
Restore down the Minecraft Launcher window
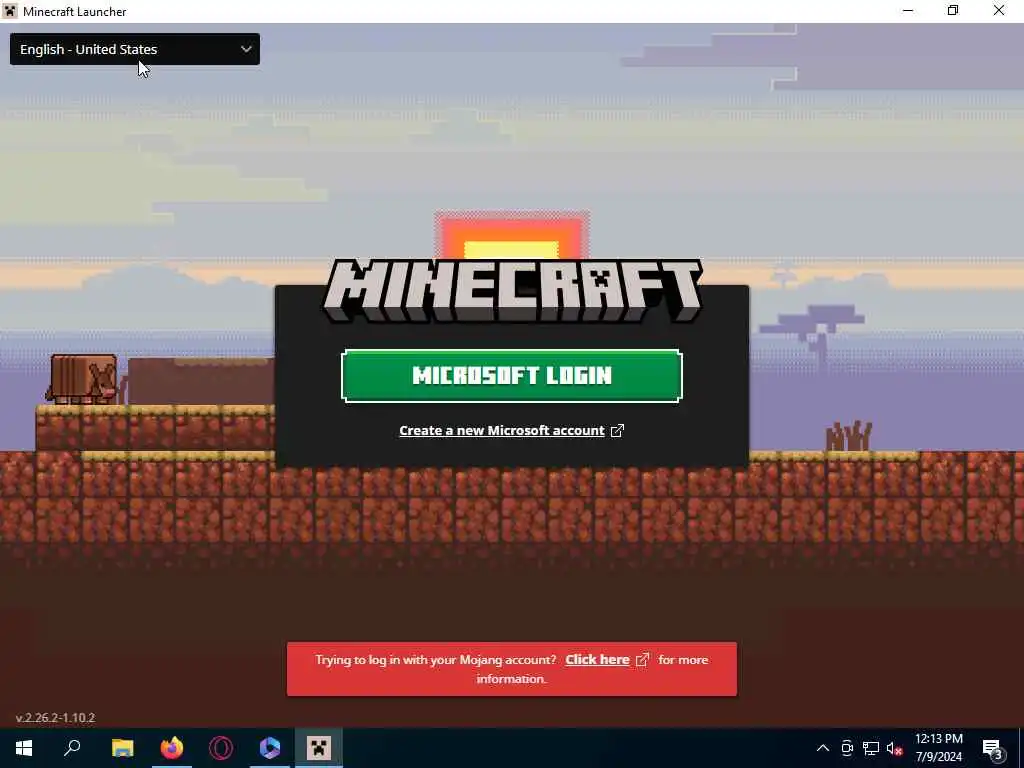click(x=953, y=11)
